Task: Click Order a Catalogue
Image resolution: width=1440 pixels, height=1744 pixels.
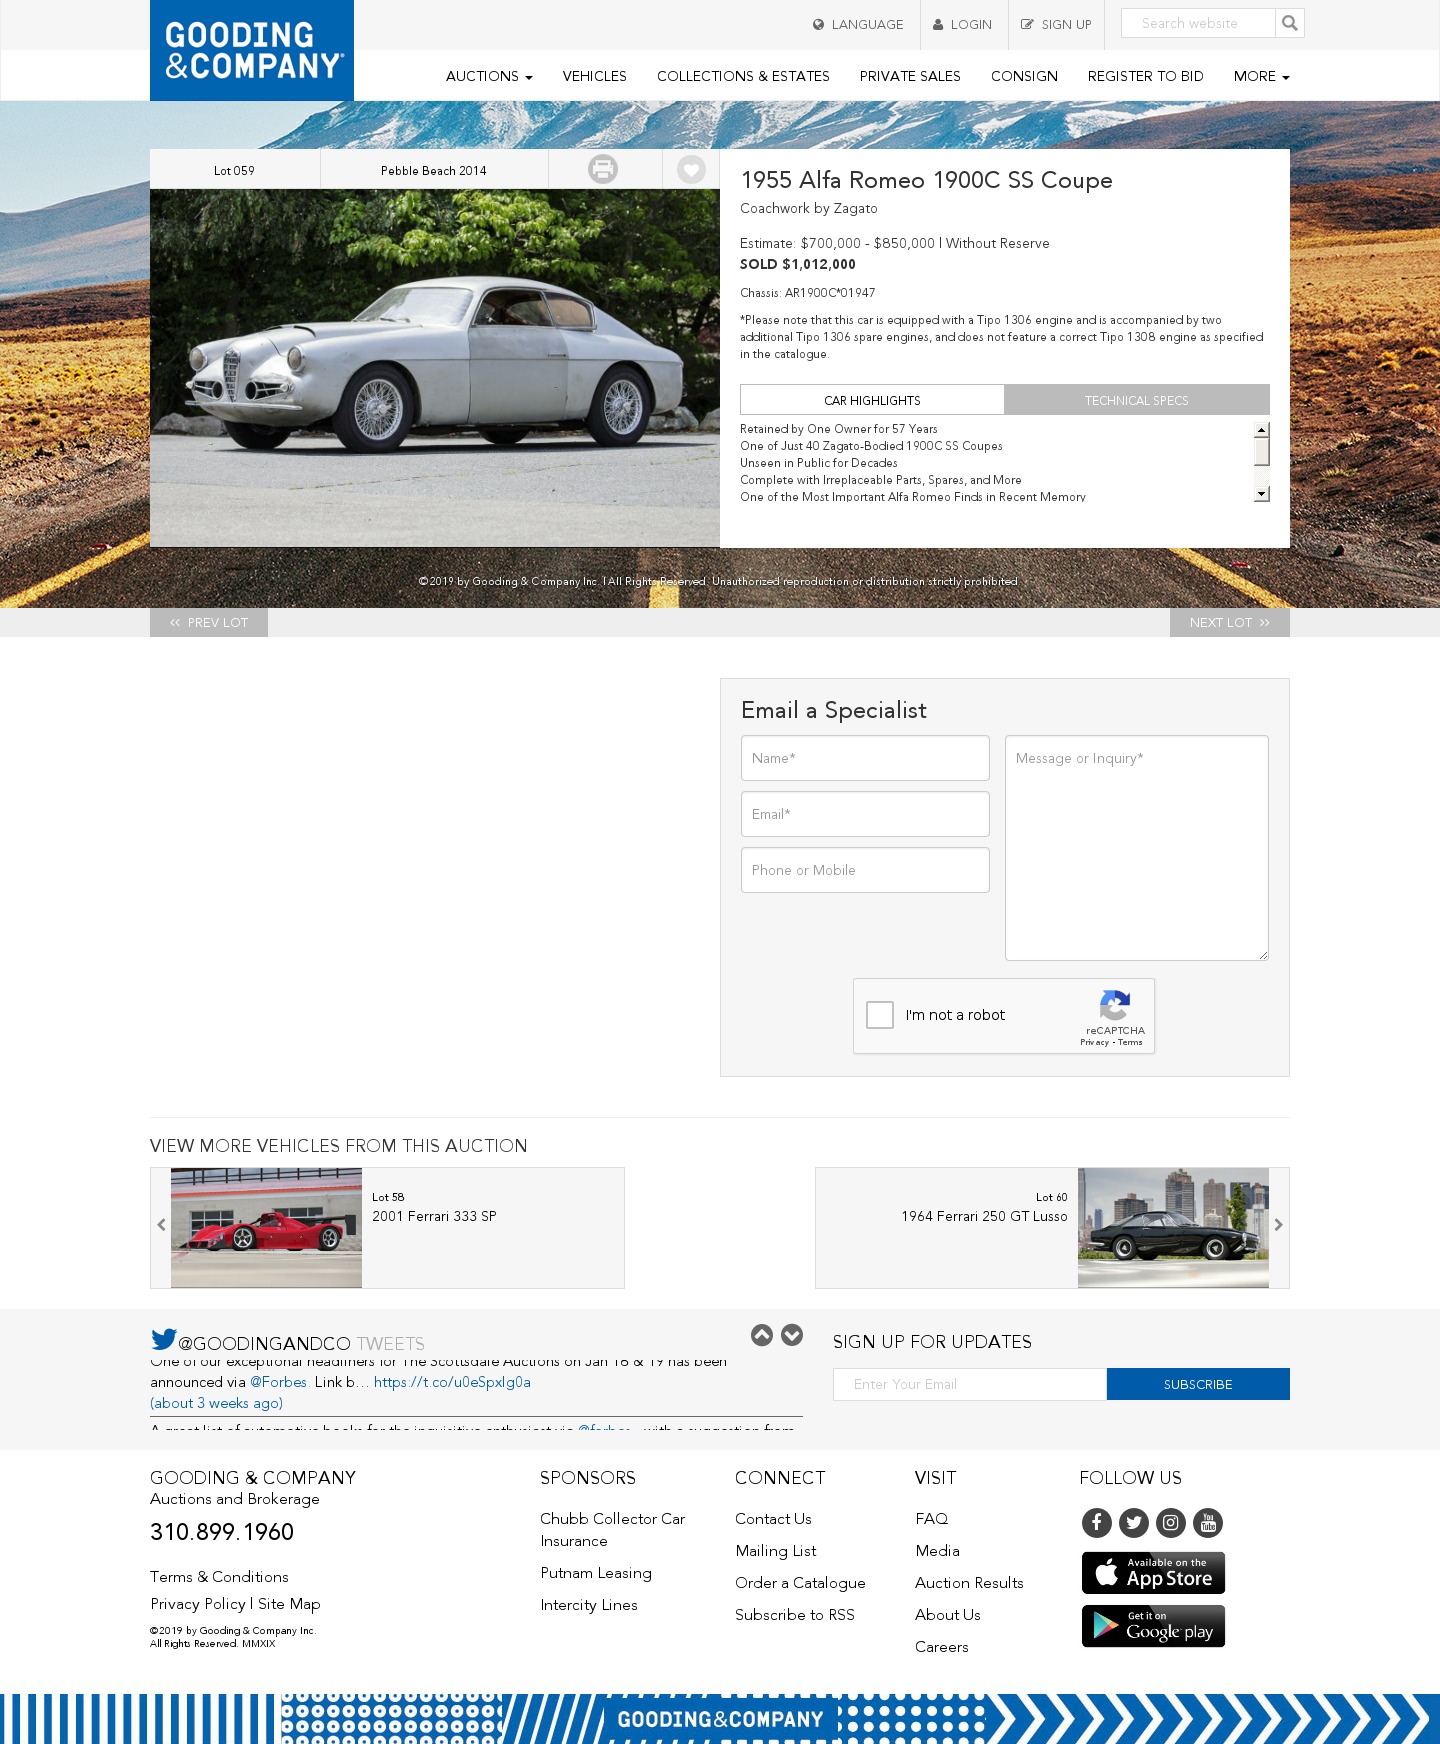Action: click(x=800, y=1583)
